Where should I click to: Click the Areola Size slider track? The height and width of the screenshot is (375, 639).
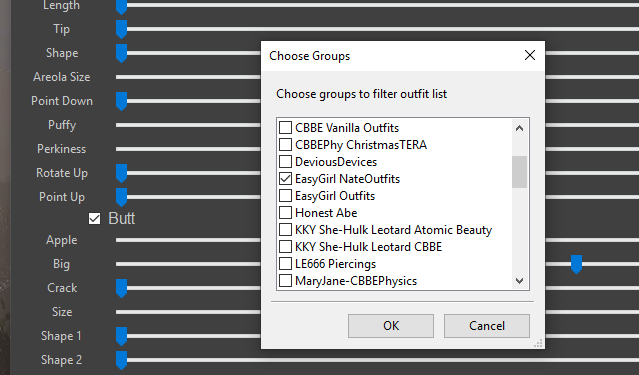(x=188, y=77)
